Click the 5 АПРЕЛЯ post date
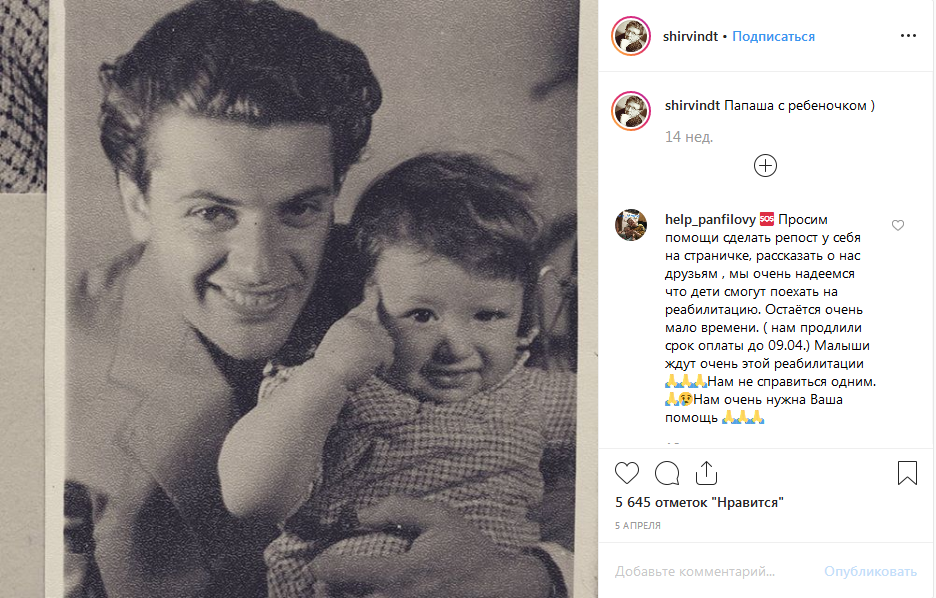Screen dimensions: 936x598 (637, 525)
